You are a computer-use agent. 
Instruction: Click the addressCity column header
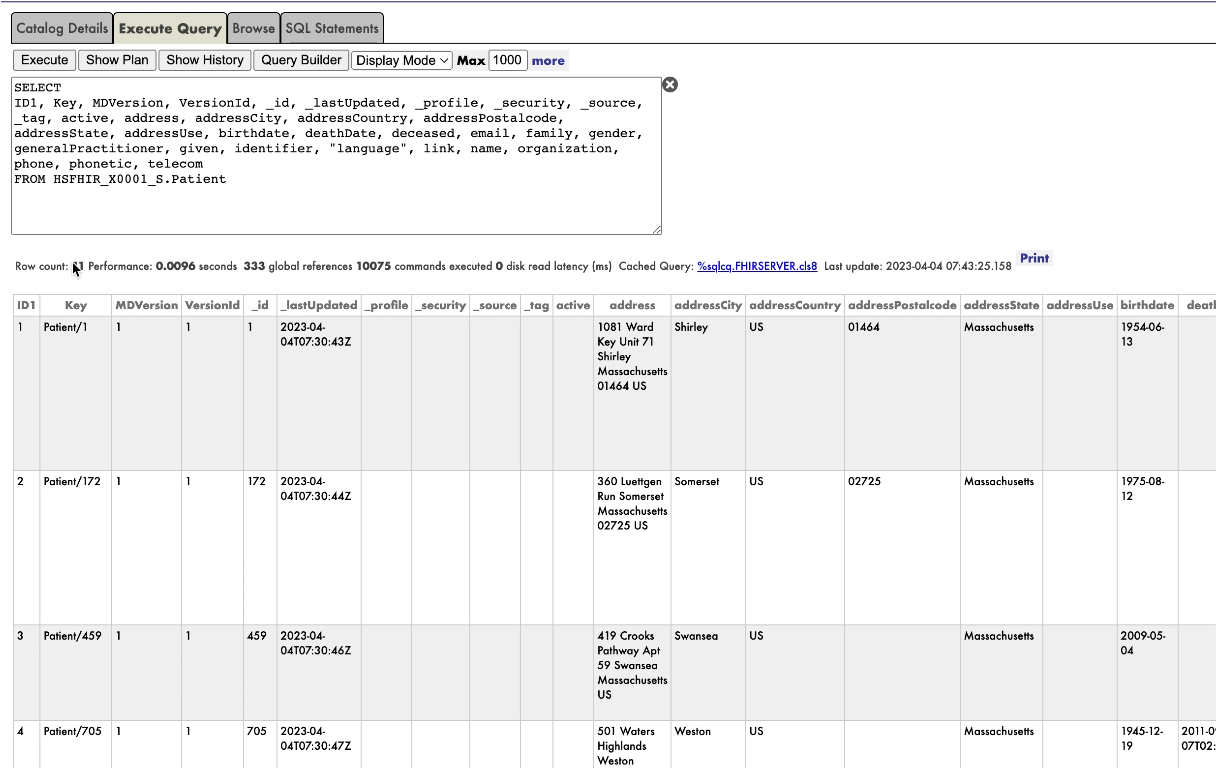pyautogui.click(x=708, y=305)
